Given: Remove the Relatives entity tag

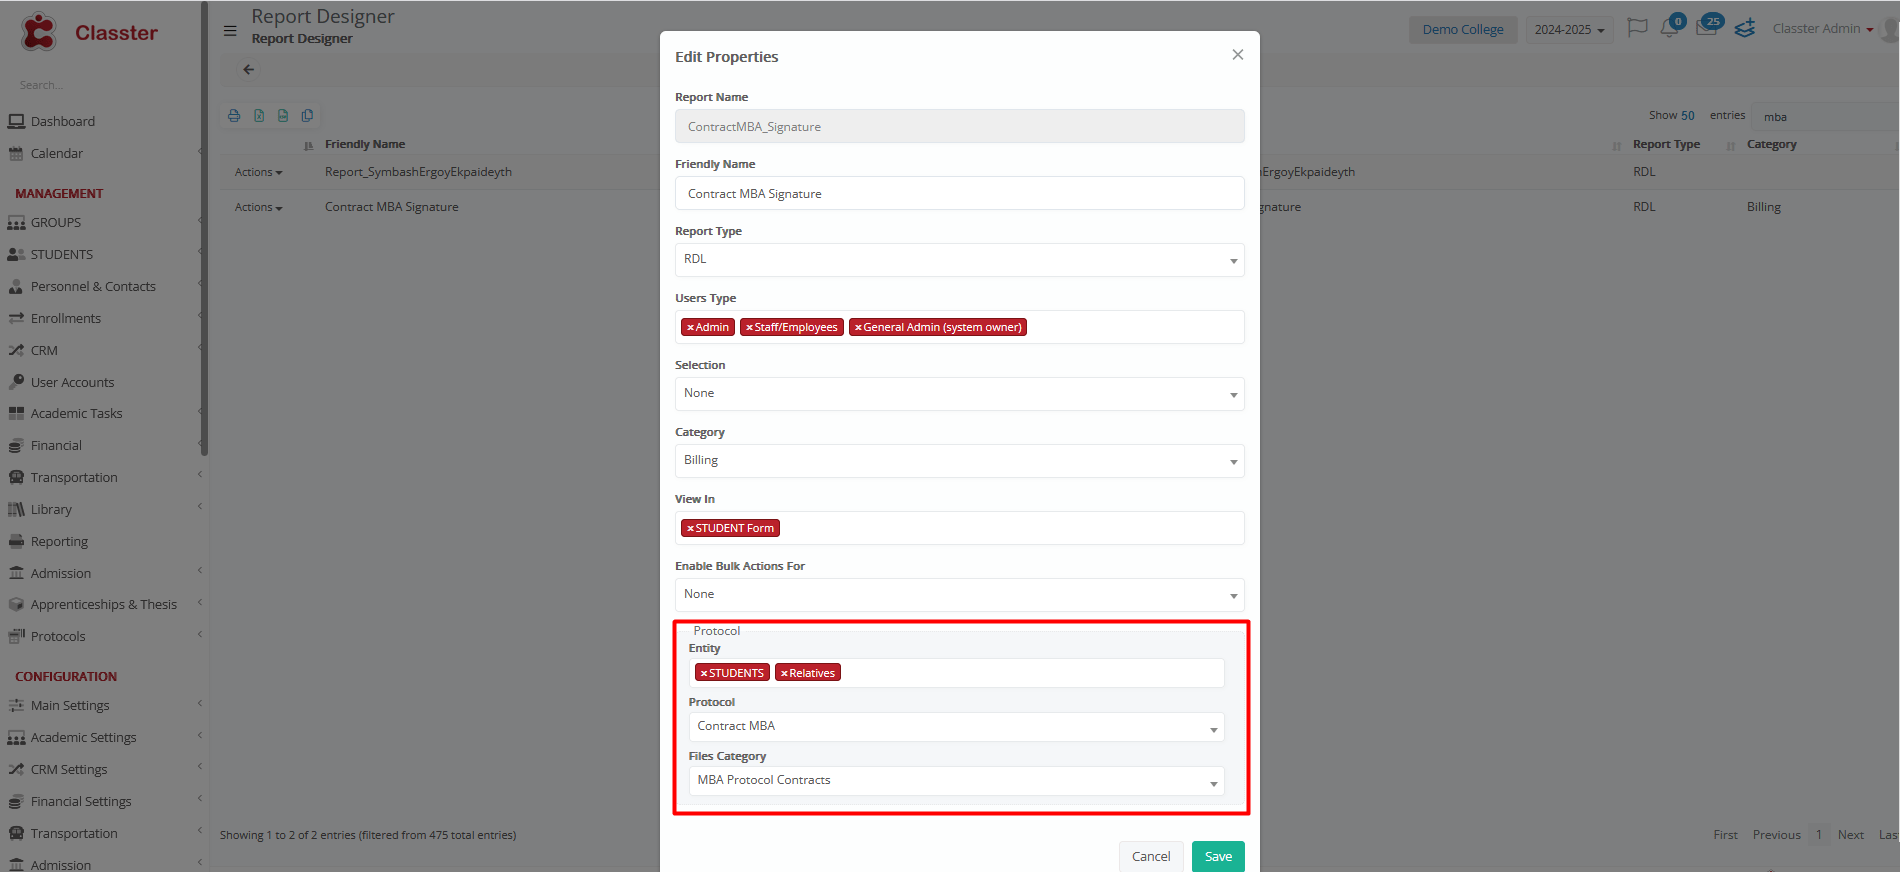Looking at the screenshot, I should click(784, 674).
